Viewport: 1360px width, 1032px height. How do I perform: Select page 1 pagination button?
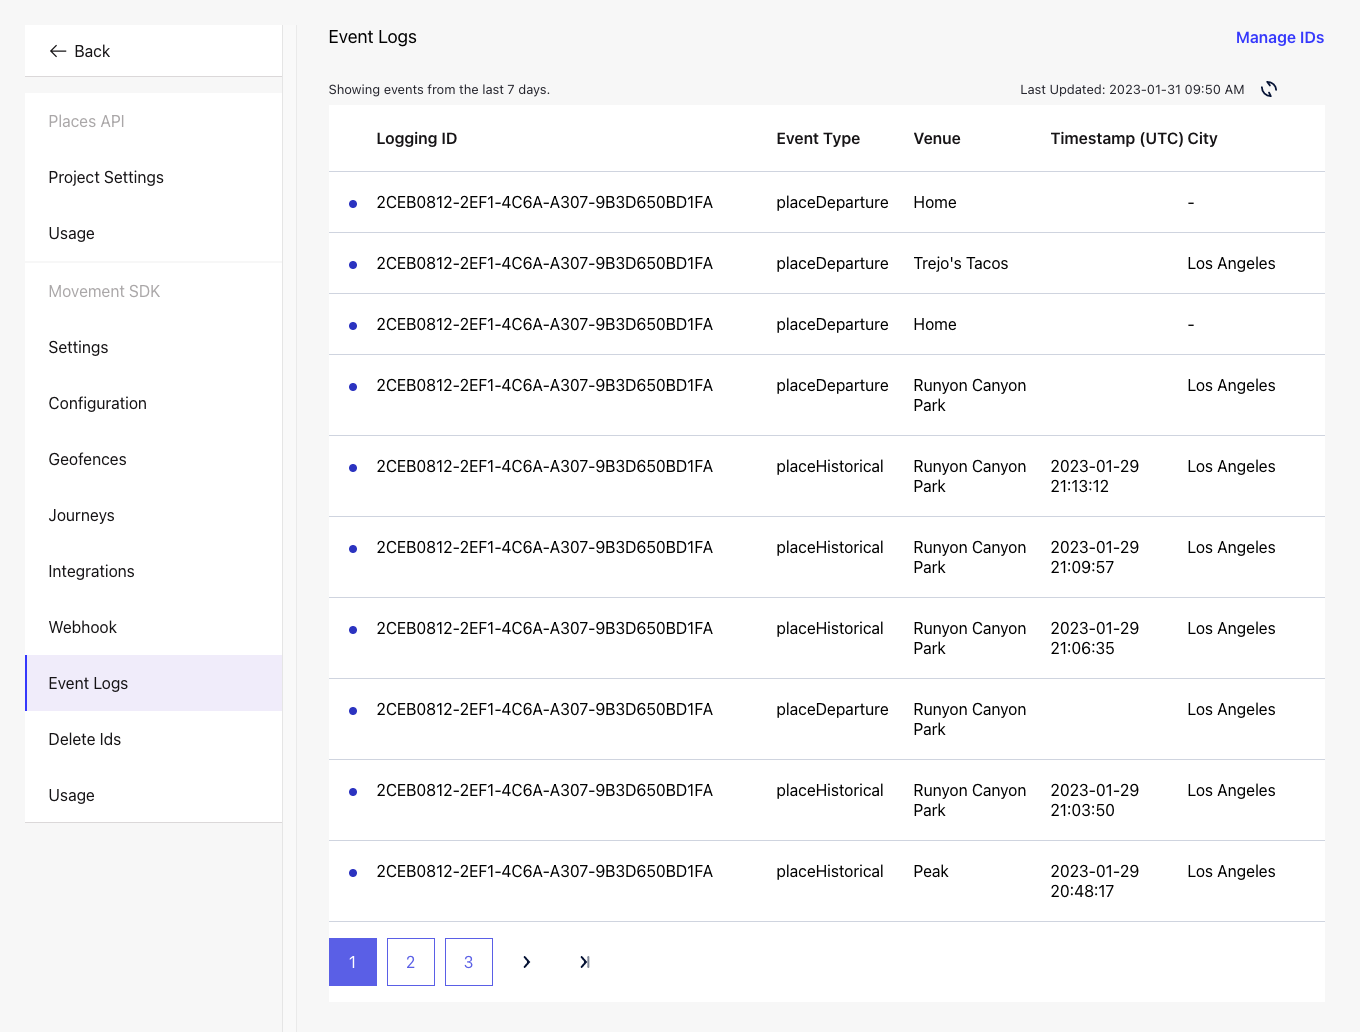(352, 962)
